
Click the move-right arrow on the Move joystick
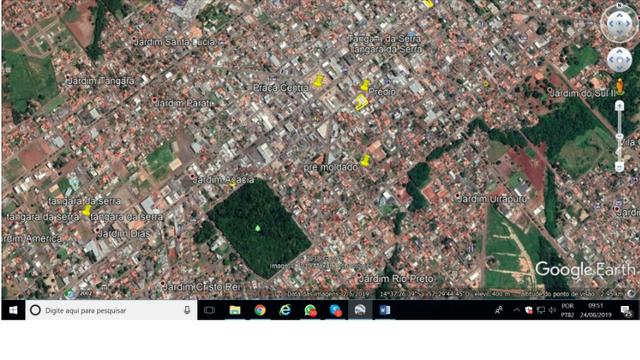point(628,60)
